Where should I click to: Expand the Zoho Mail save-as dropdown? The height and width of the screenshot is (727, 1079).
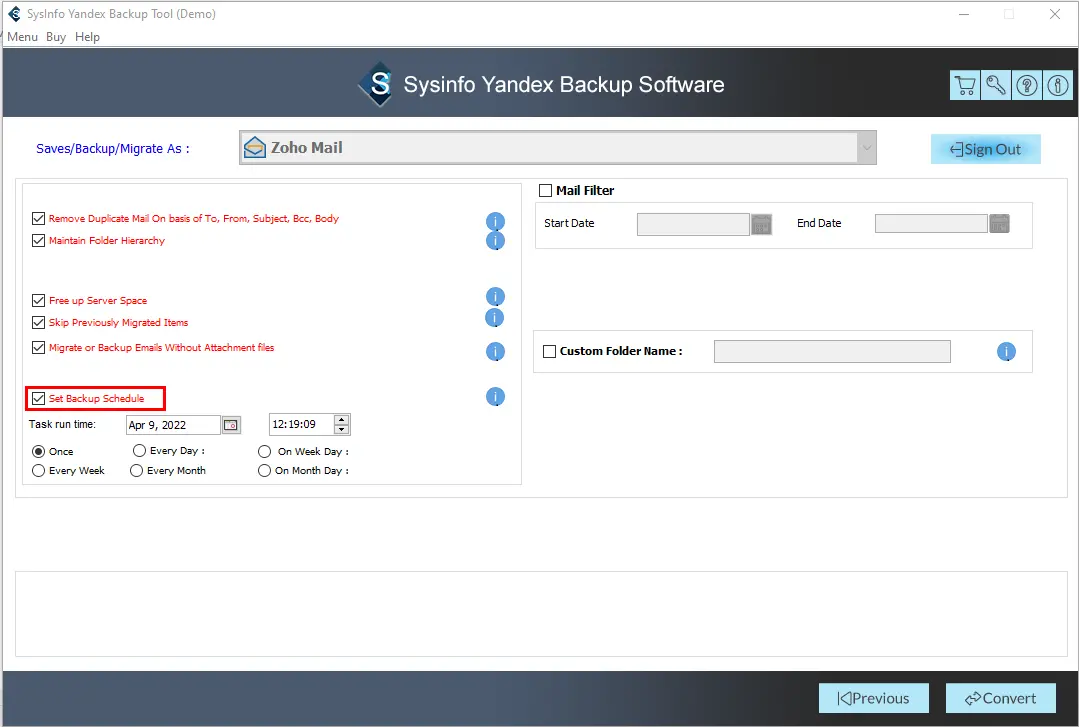coord(865,148)
